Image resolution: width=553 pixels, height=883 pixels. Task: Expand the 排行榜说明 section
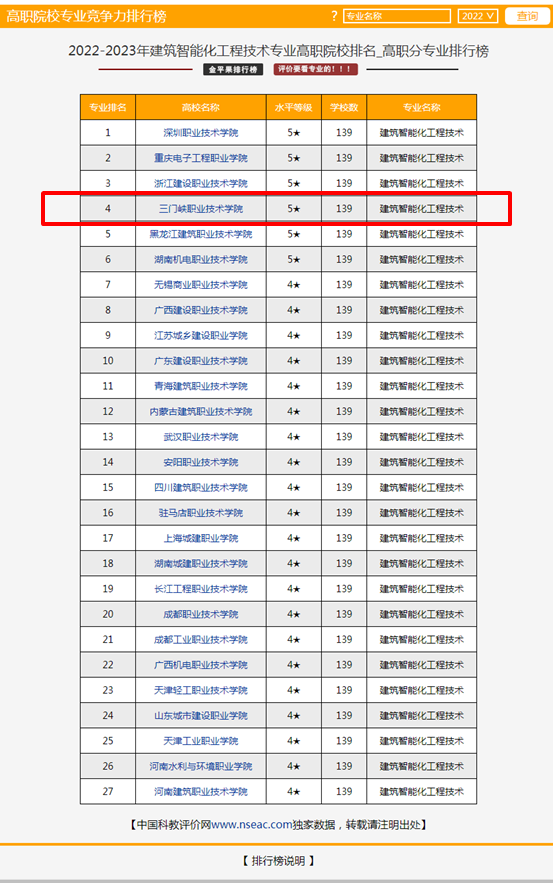(278, 861)
